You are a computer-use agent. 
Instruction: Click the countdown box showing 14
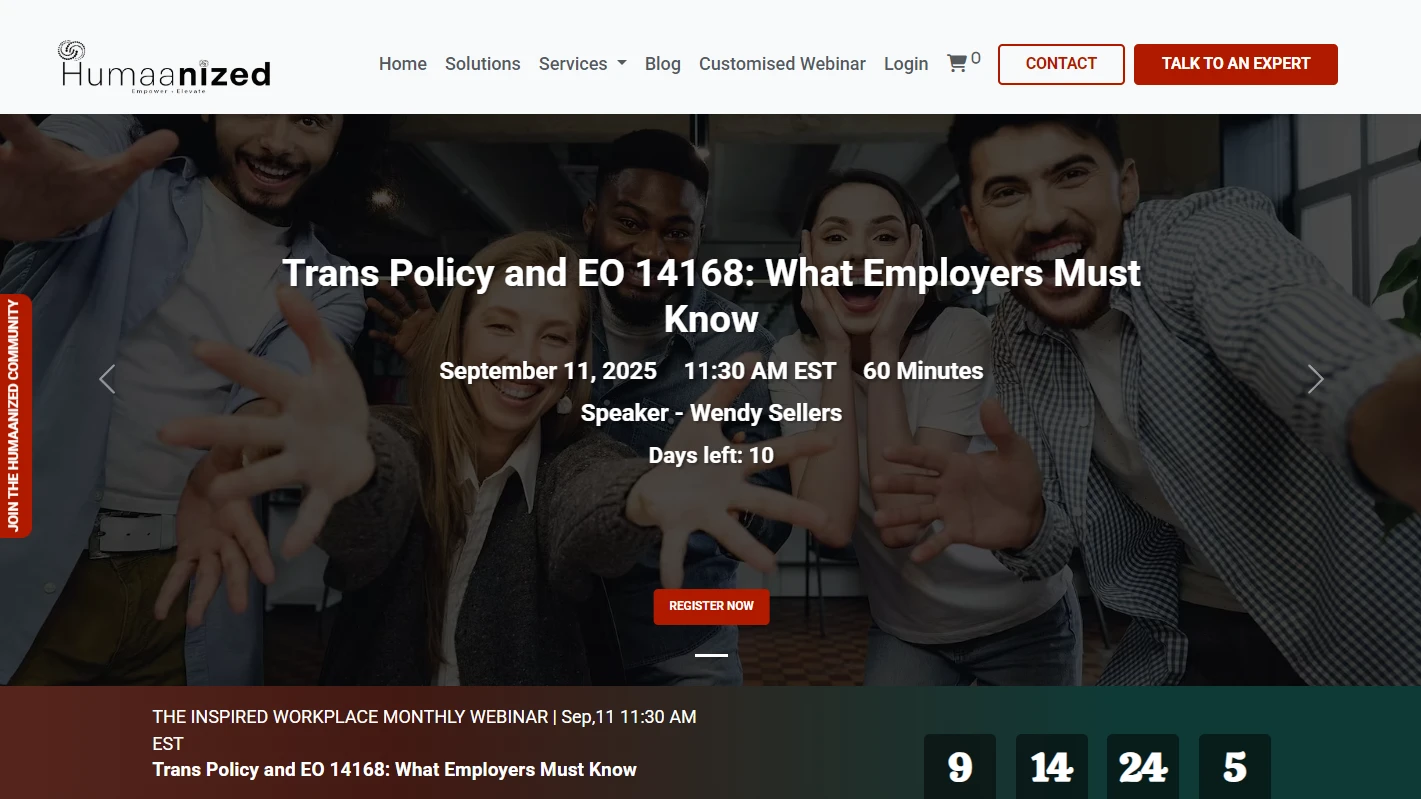(x=1051, y=767)
